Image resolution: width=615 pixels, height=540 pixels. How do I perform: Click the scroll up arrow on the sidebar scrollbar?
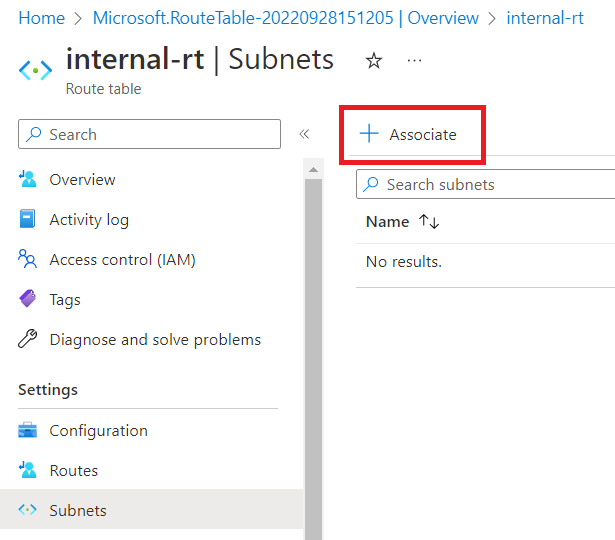coord(313,171)
